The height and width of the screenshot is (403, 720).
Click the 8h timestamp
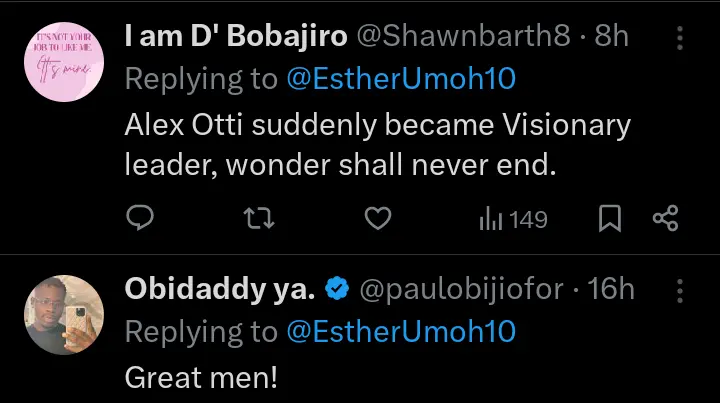pyautogui.click(x=611, y=38)
